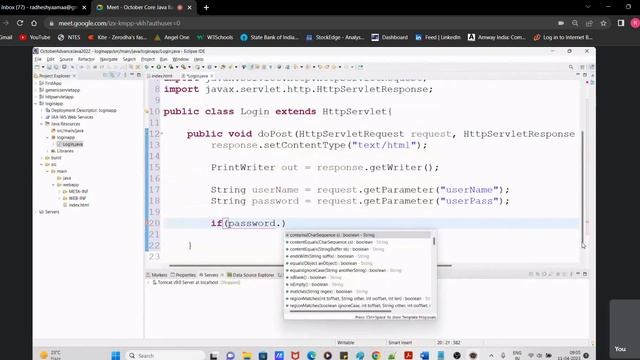Image resolution: width=640 pixels, height=360 pixels.
Task: Open the Edit menu in Eclipse
Action: 50,59
